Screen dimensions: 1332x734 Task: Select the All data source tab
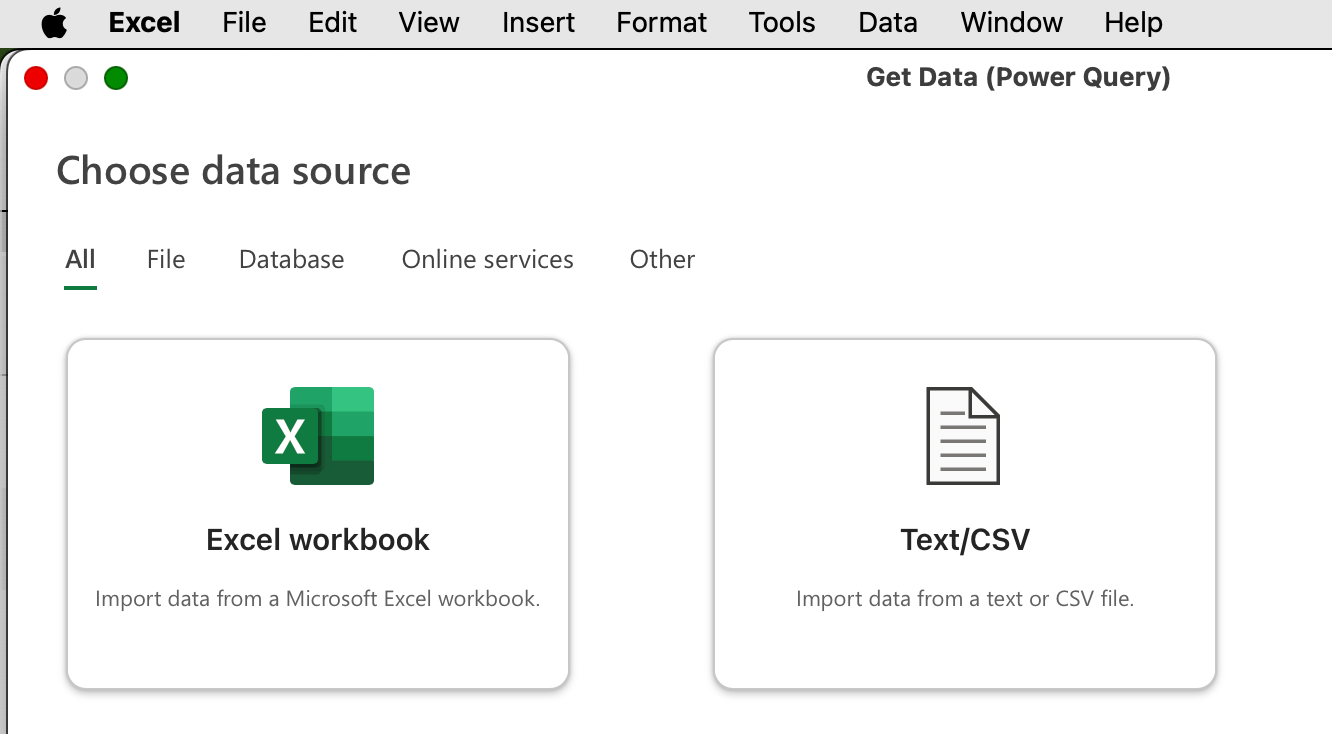point(80,260)
